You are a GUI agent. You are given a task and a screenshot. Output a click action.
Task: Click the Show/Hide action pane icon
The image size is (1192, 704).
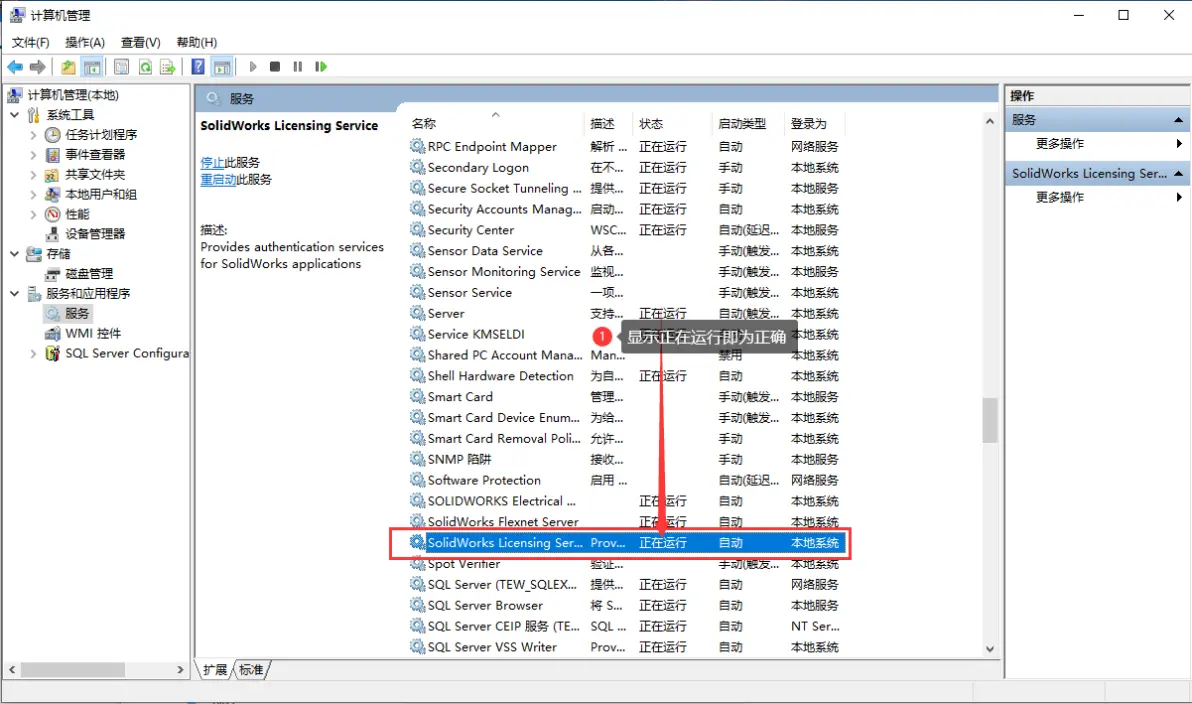(x=222, y=67)
